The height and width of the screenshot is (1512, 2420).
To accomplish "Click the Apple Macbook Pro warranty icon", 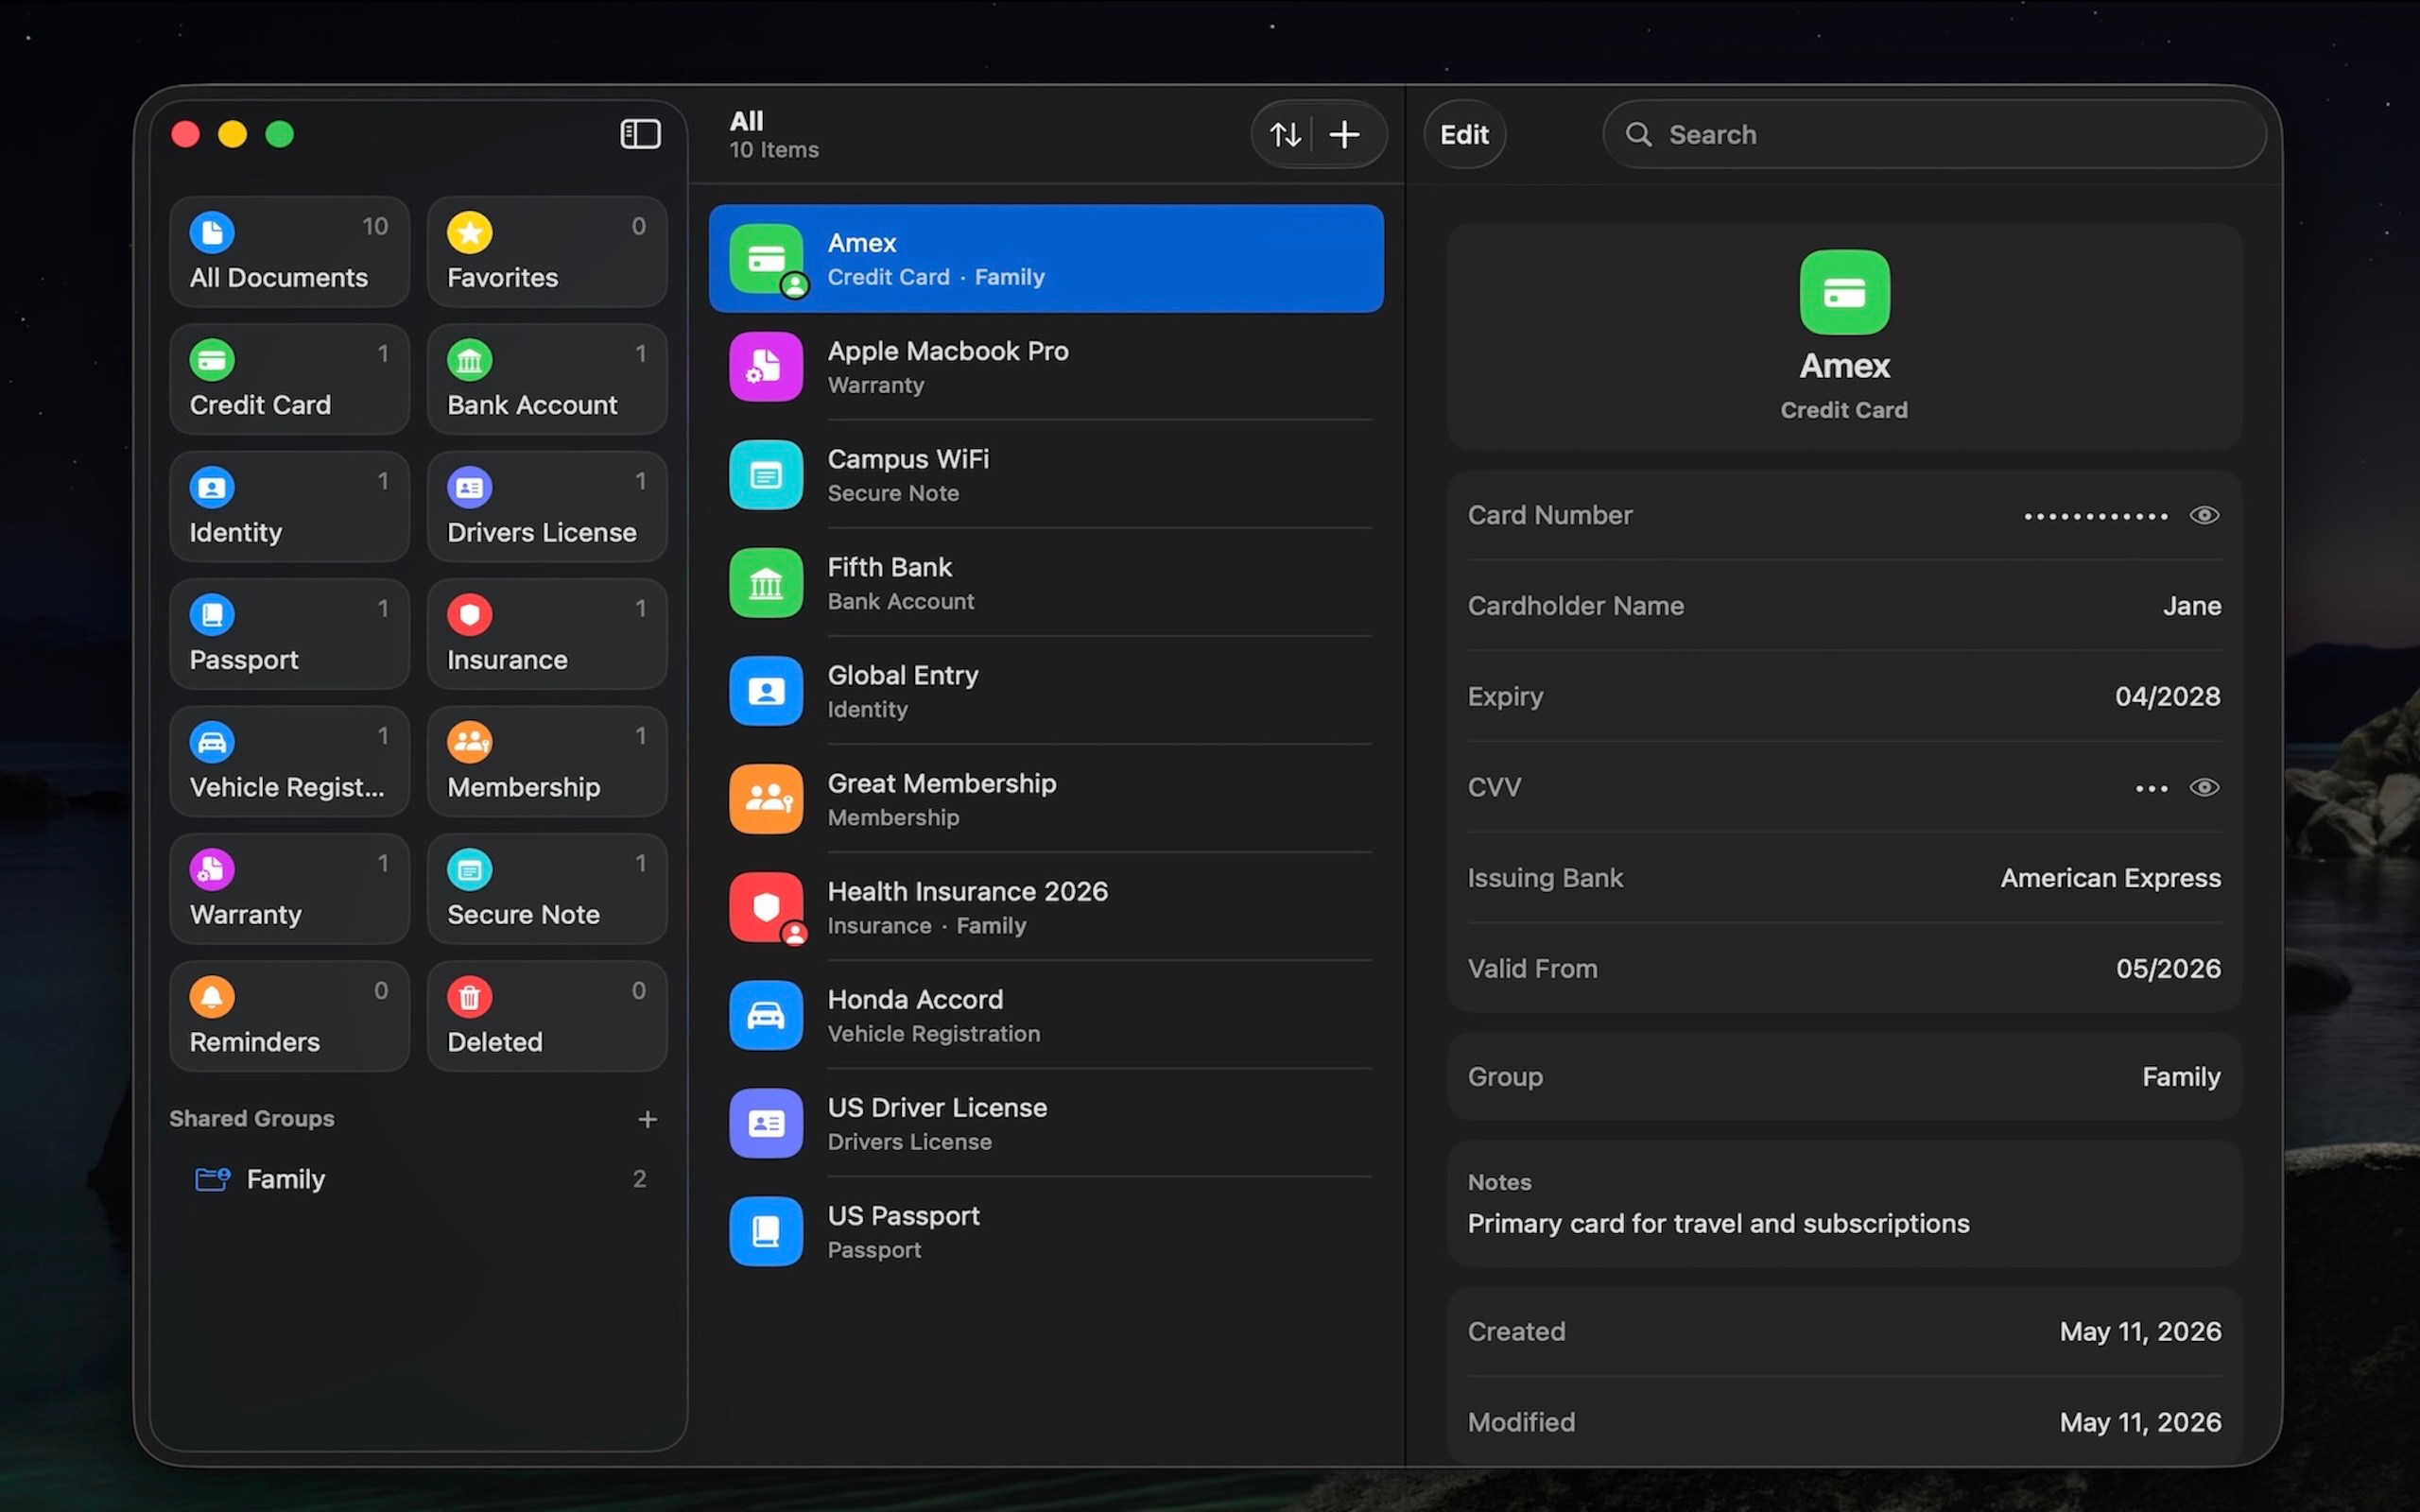I will [x=766, y=367].
